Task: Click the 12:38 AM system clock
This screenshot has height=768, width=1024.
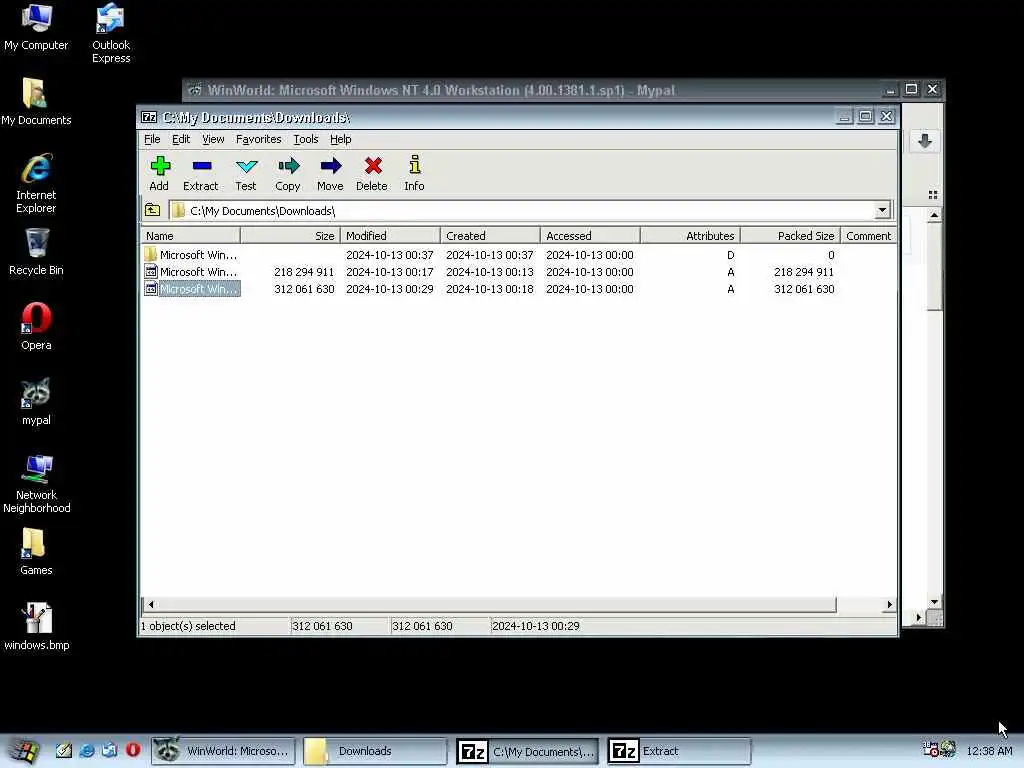Action: pyautogui.click(x=989, y=751)
